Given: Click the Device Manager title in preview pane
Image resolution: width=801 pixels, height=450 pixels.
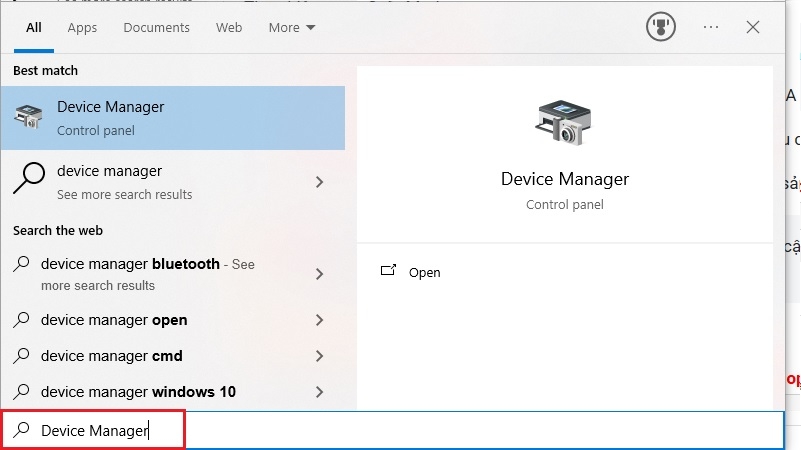Looking at the screenshot, I should click(564, 179).
